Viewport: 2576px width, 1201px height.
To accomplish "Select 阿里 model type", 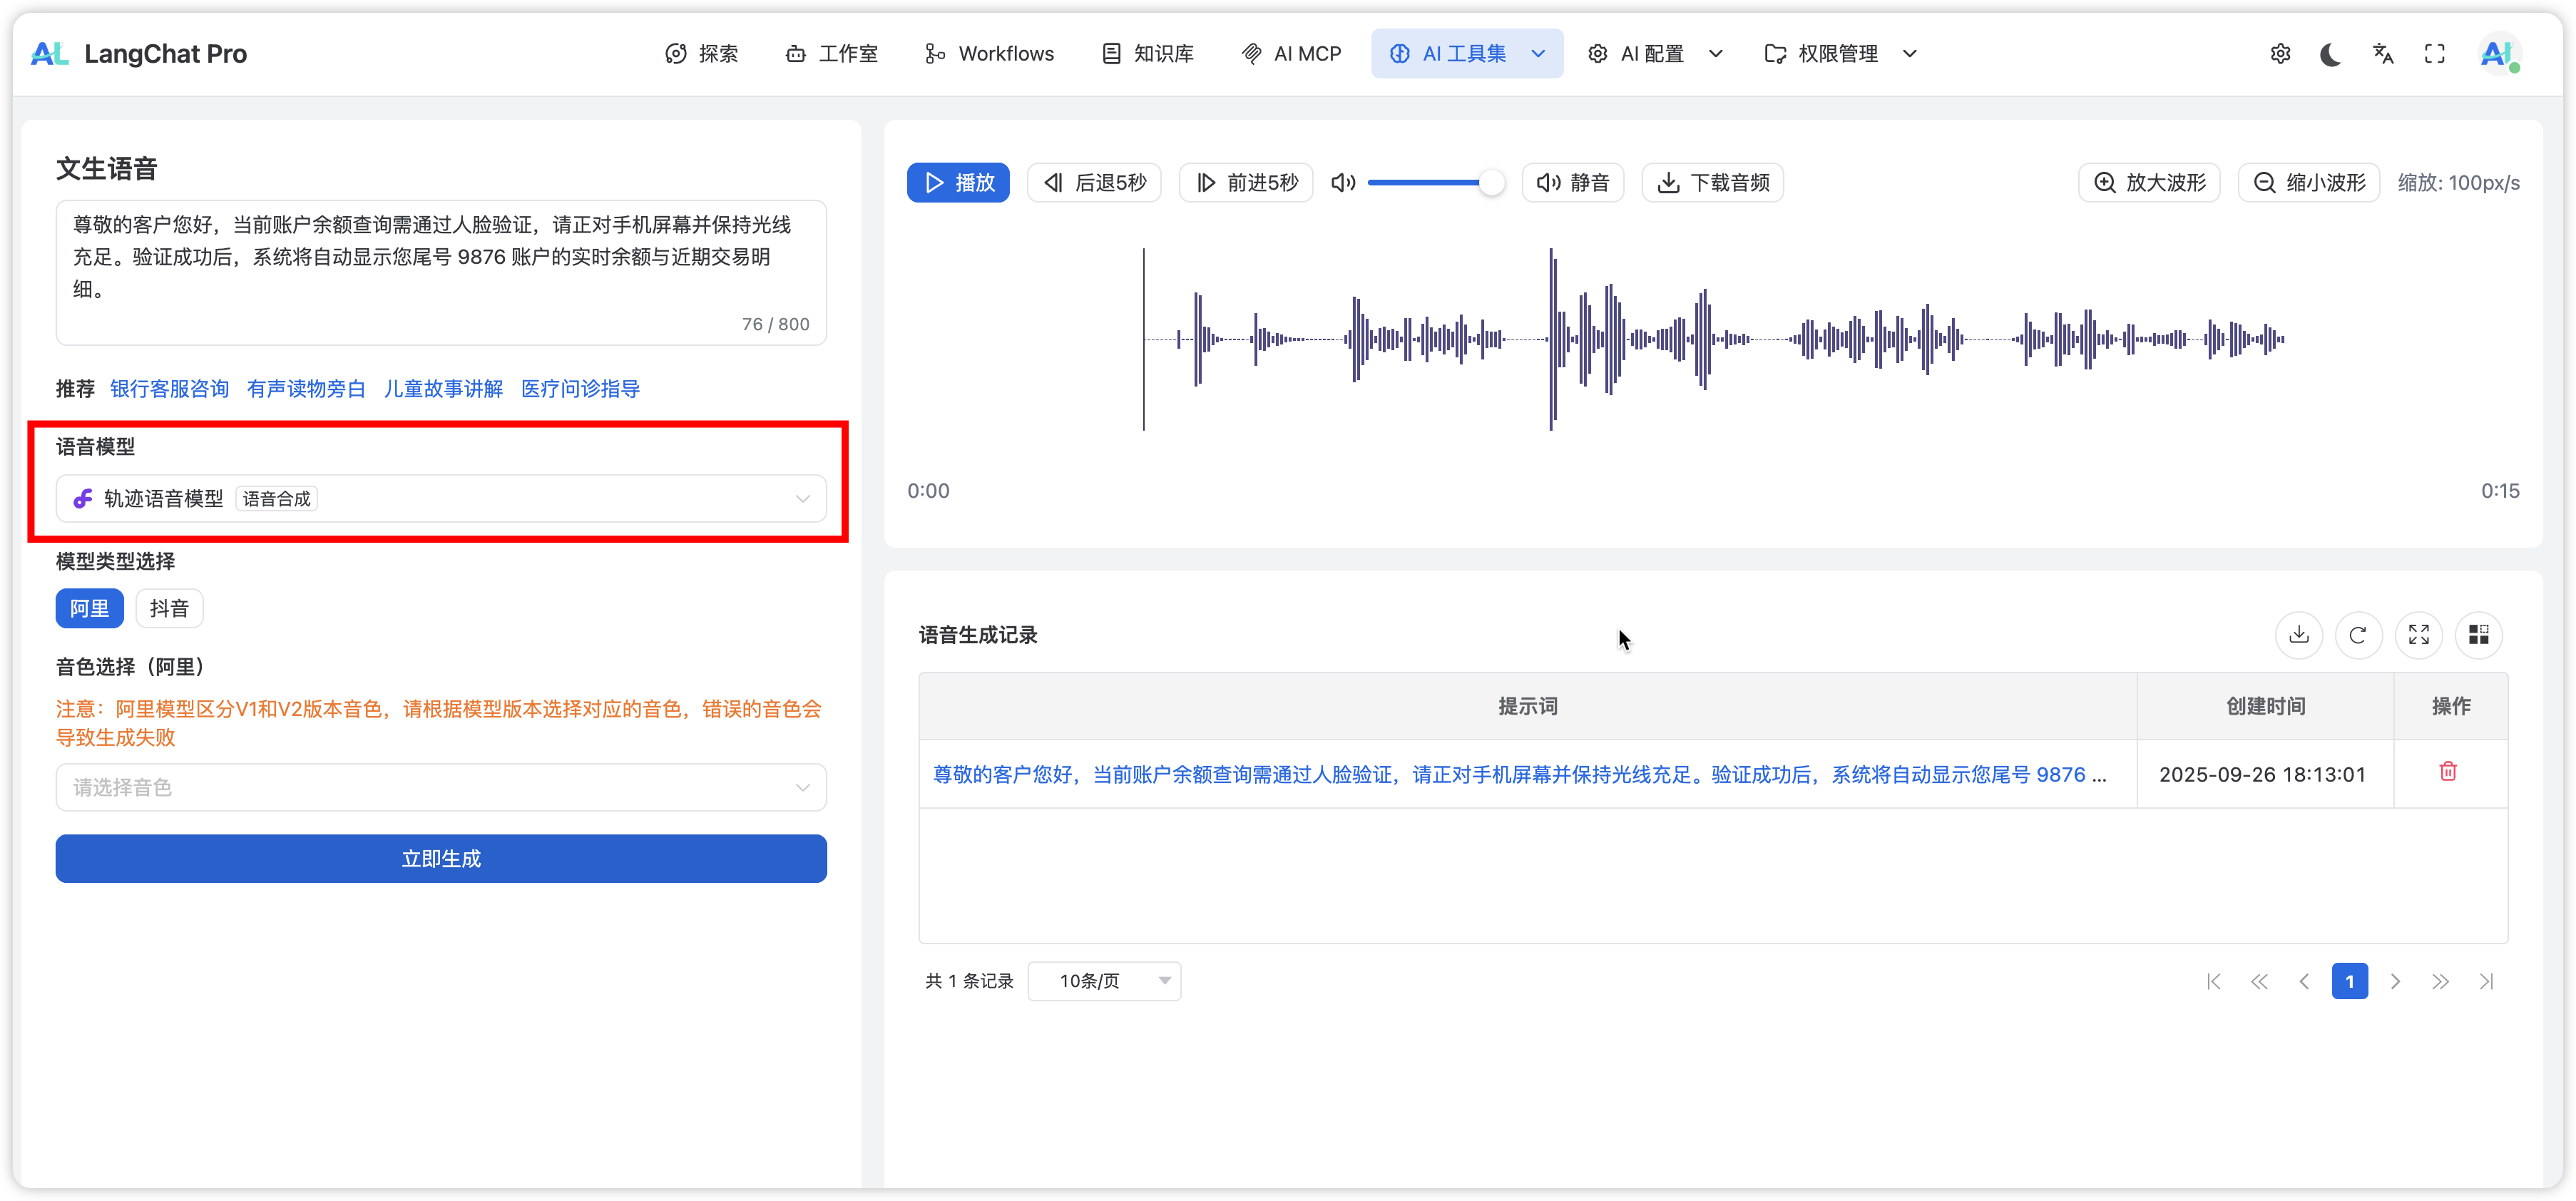I will click(x=89, y=608).
